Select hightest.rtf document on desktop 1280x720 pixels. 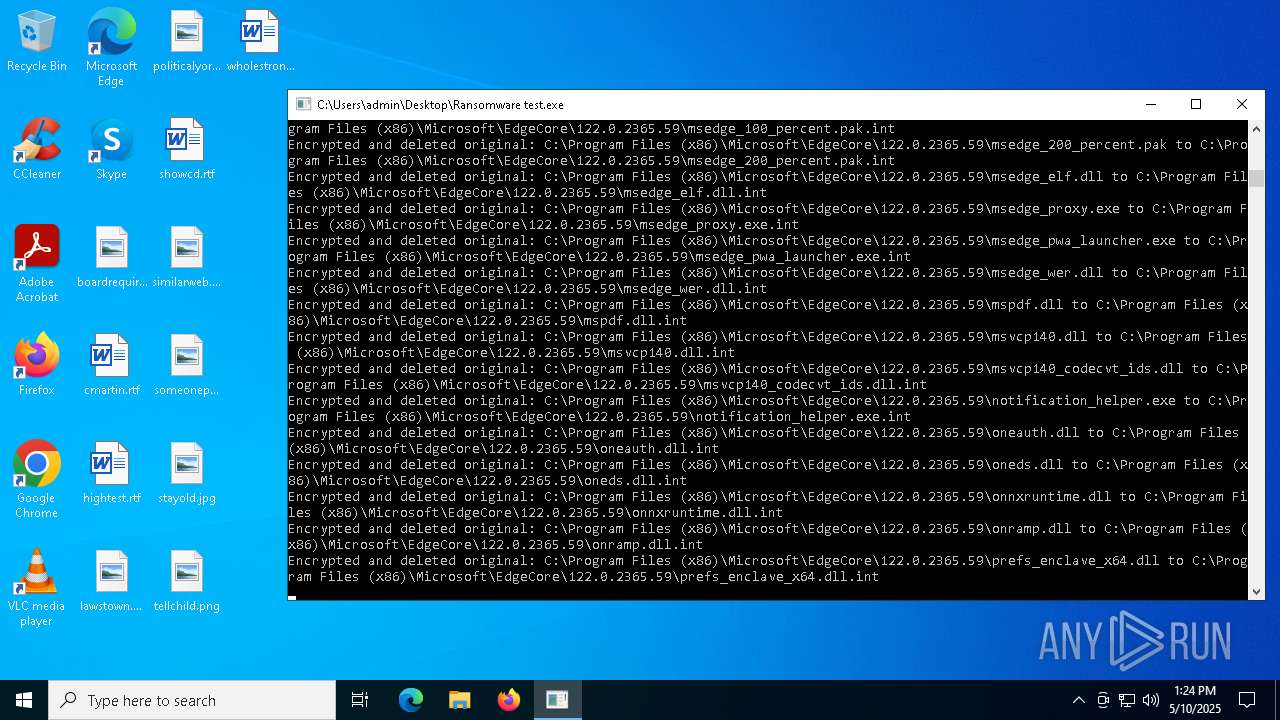[x=111, y=474]
